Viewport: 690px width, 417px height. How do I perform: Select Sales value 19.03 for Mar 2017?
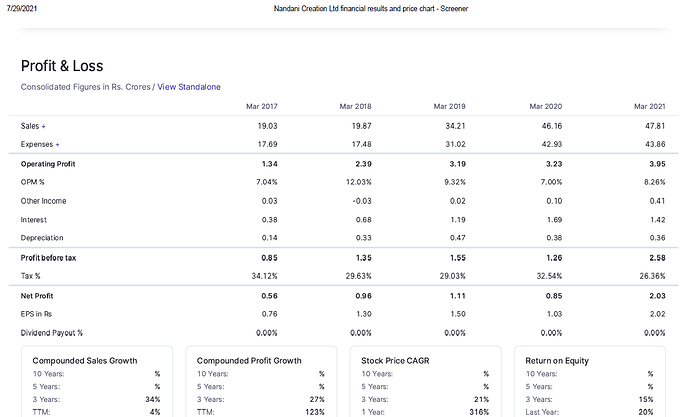(268, 126)
